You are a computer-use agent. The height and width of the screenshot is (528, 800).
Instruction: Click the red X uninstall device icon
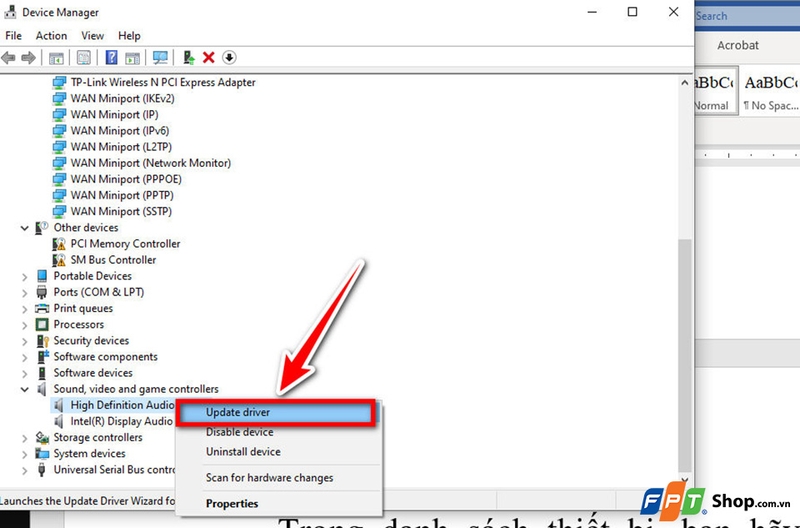(209, 58)
